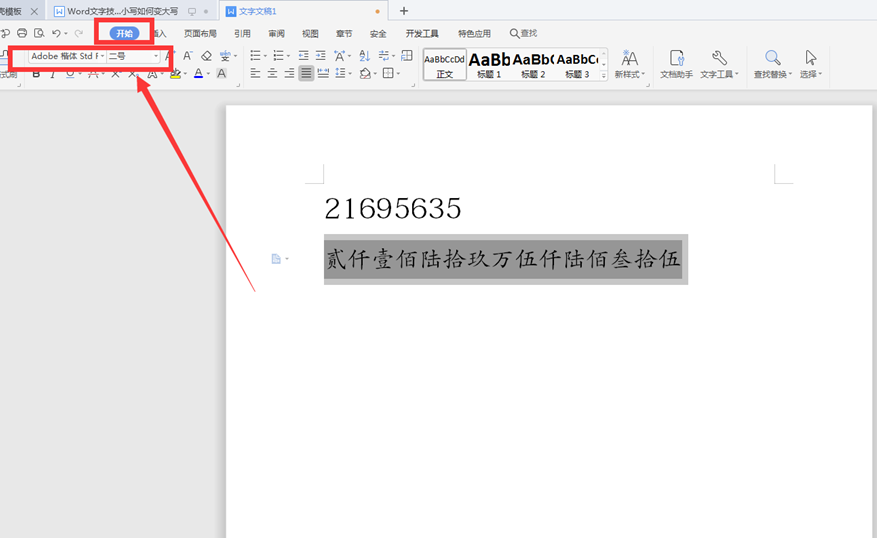This screenshot has width=877, height=538.
Task: Undo the last action
Action: [56, 34]
